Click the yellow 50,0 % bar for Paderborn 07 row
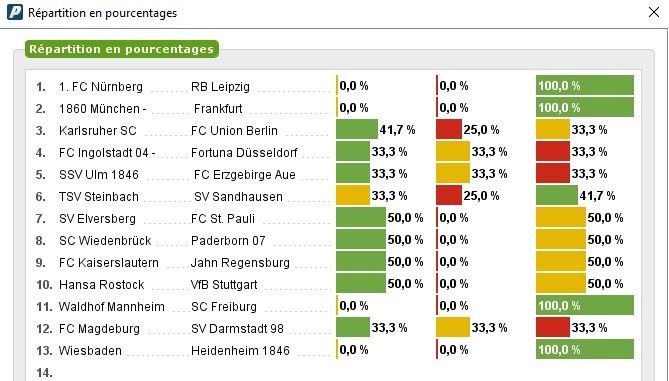This screenshot has height=381, width=669. pyautogui.click(x=561, y=239)
